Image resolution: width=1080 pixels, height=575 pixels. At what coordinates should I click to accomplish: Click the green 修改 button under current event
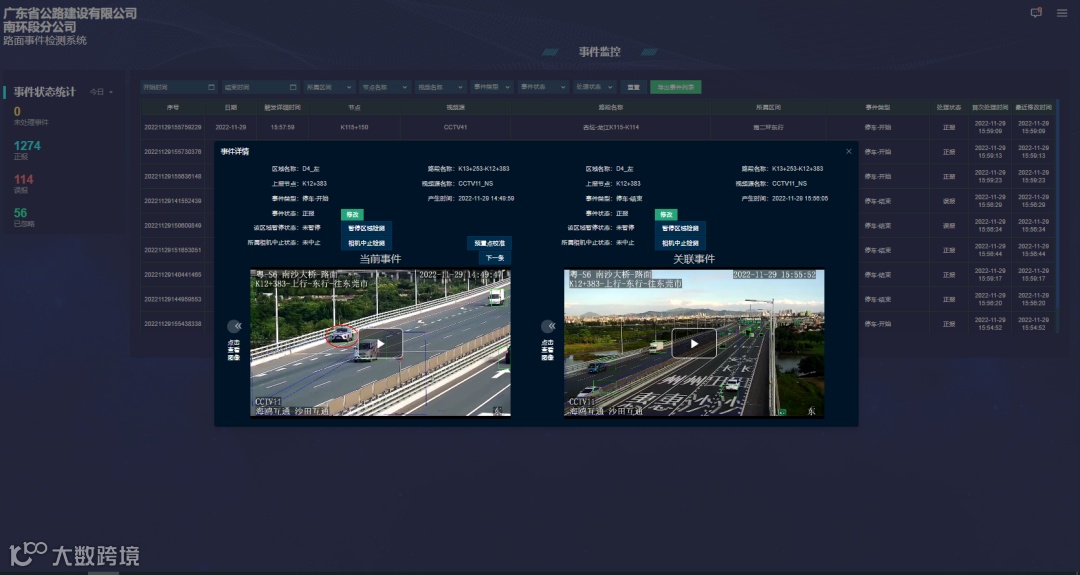click(x=352, y=214)
